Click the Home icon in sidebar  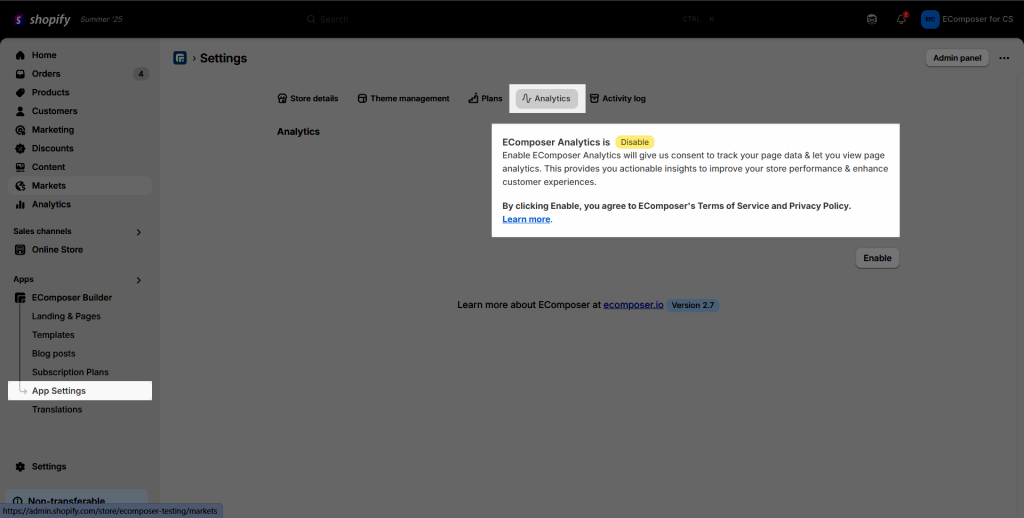pos(20,56)
